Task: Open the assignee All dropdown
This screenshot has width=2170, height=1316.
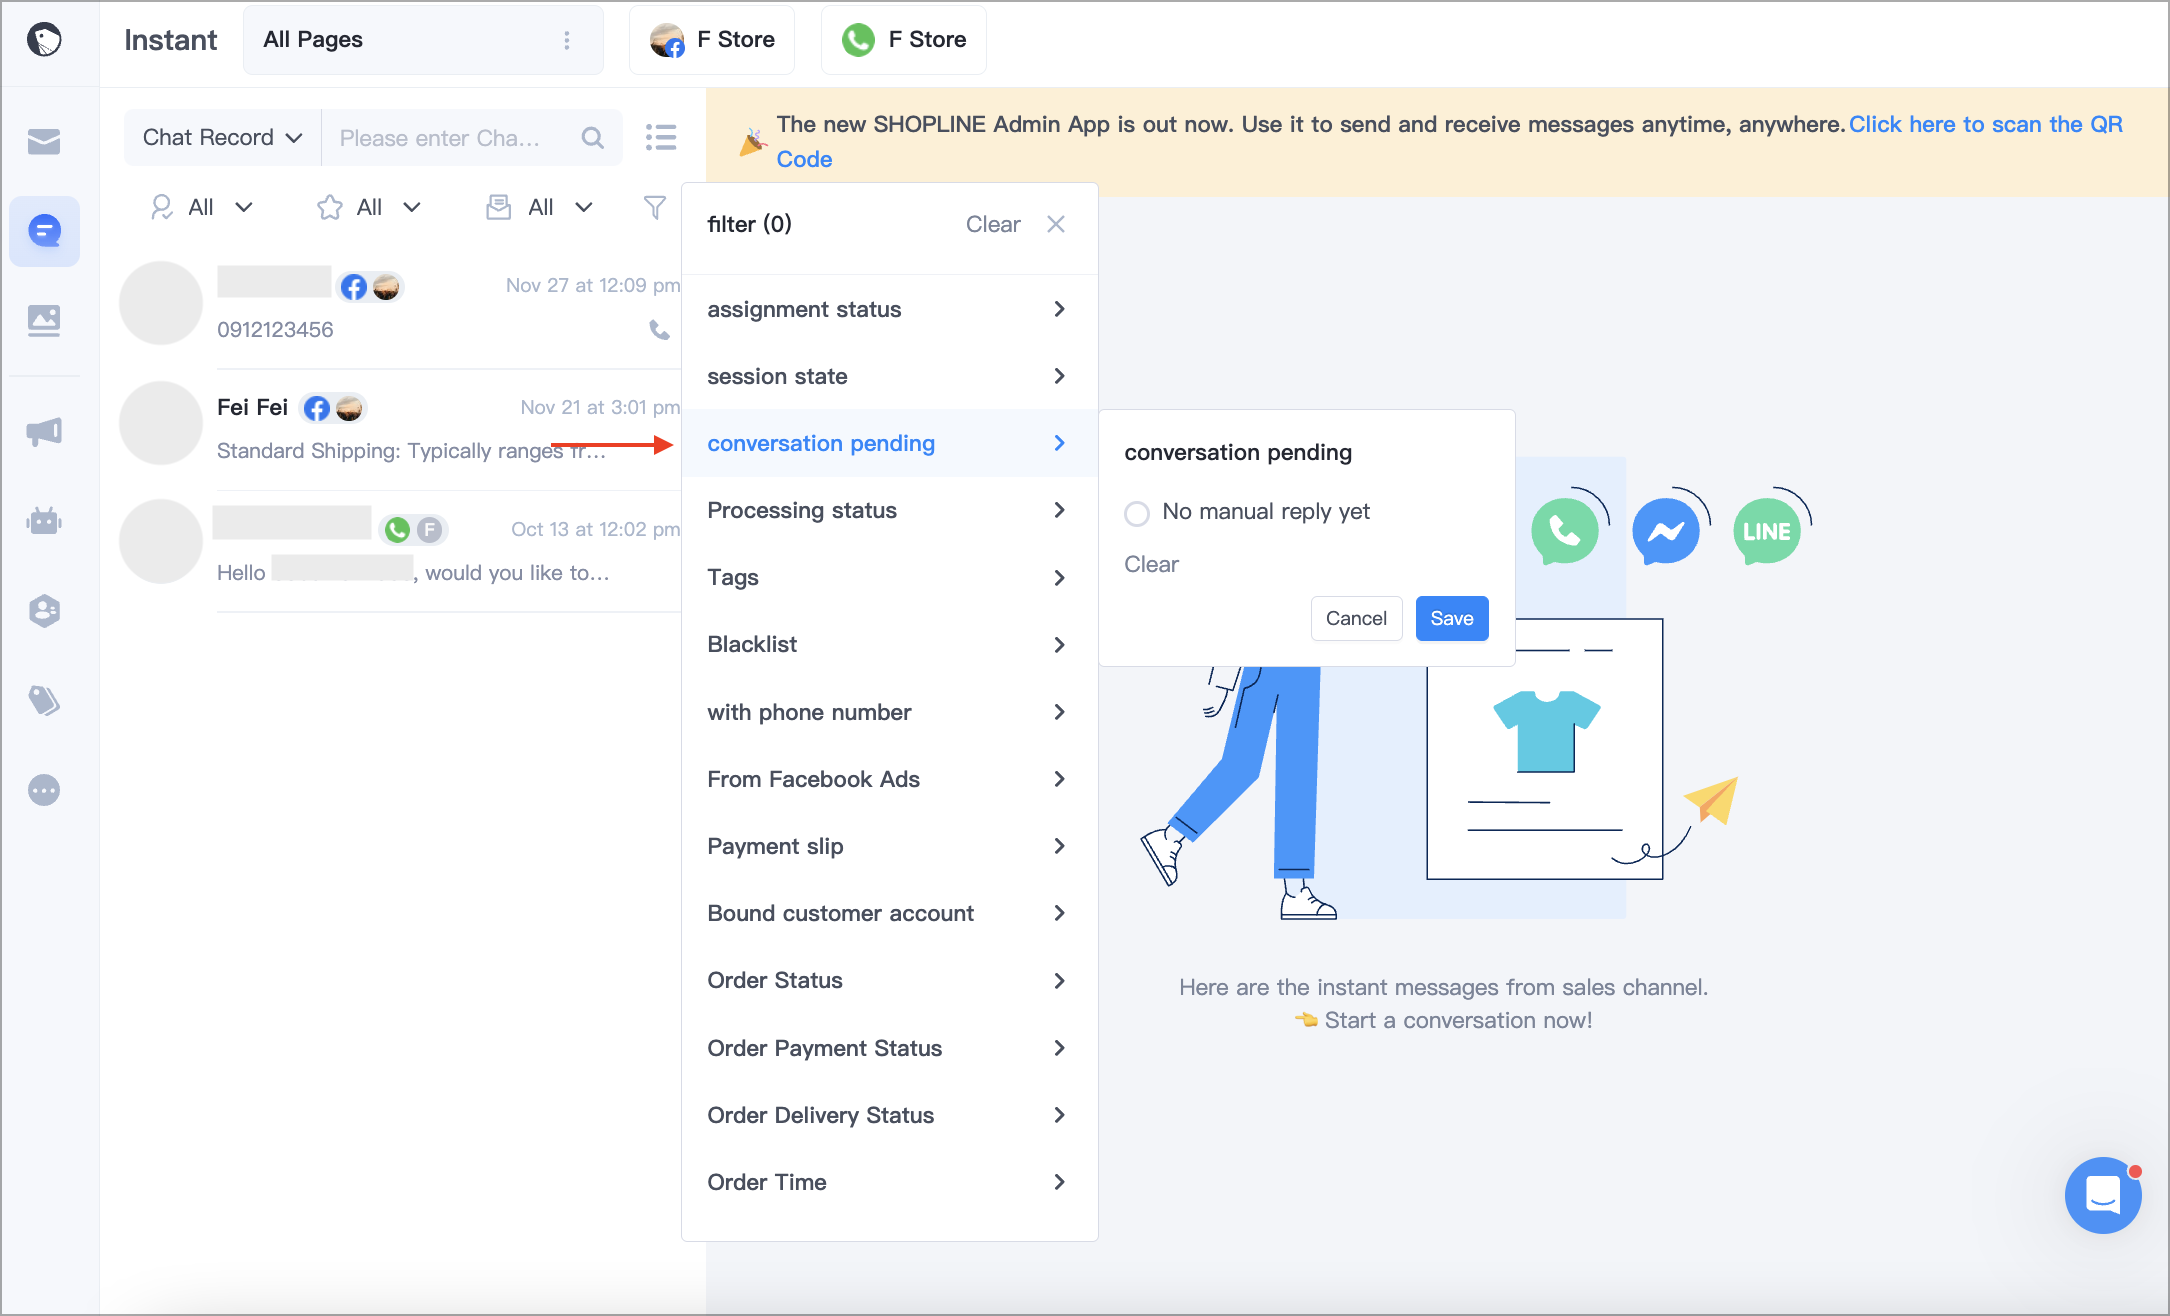Action: tap(201, 207)
